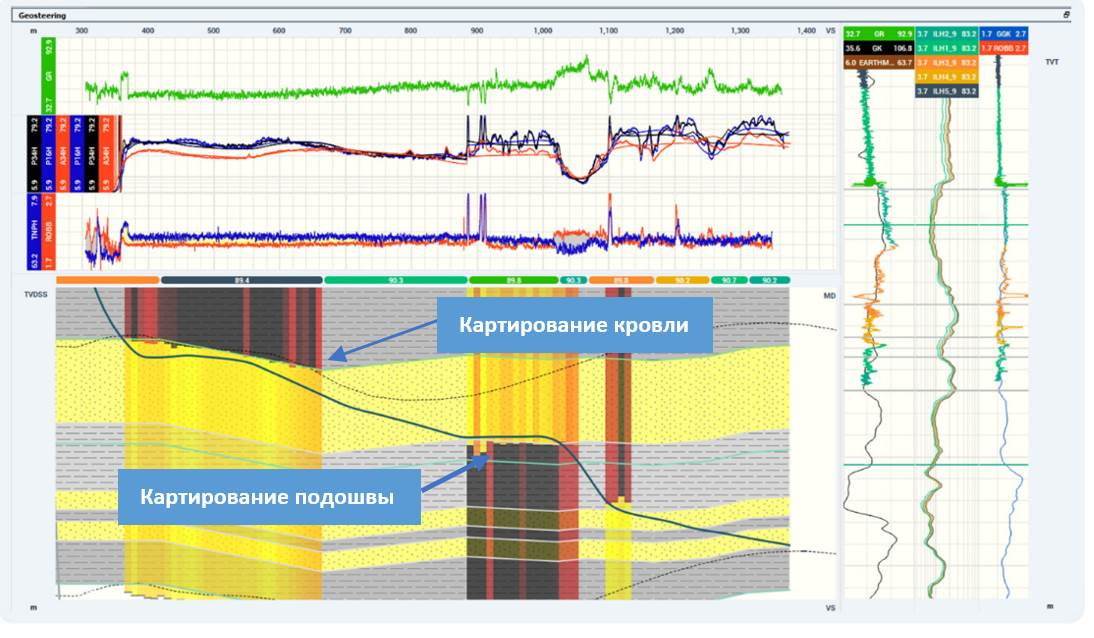Click the 1,400 tick on VS axis
Image resolution: width=1094 pixels, height=638 pixels.
coord(806,31)
